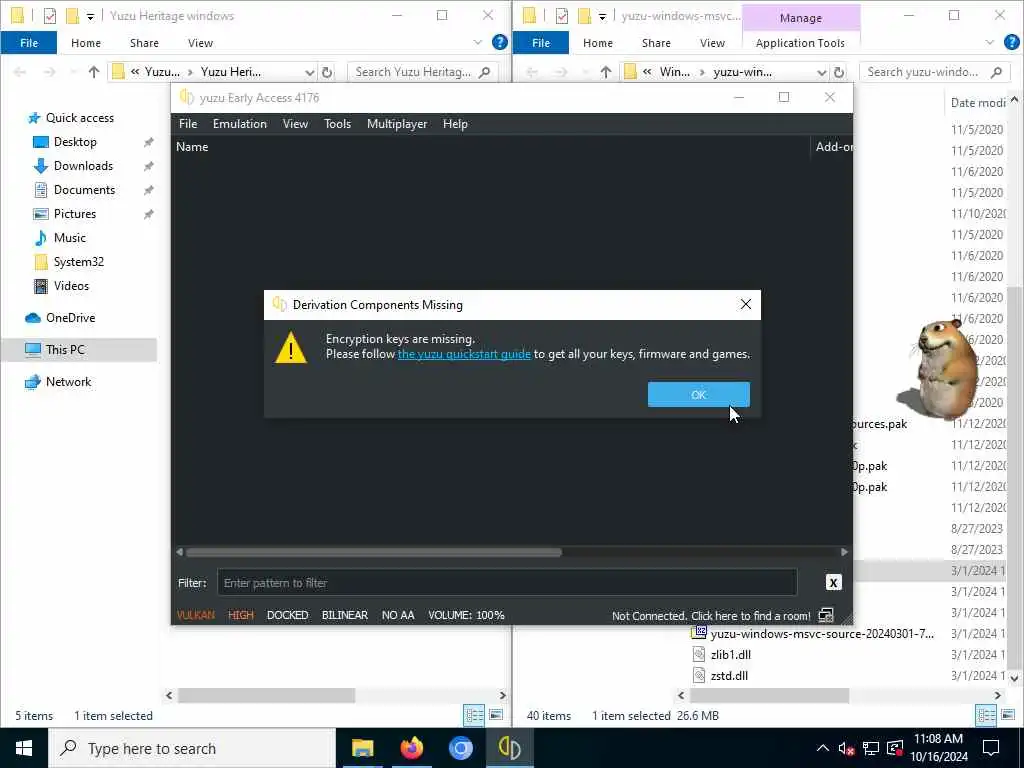
Task: Open File tab in Yuzu Heritage window
Action: click(x=29, y=42)
